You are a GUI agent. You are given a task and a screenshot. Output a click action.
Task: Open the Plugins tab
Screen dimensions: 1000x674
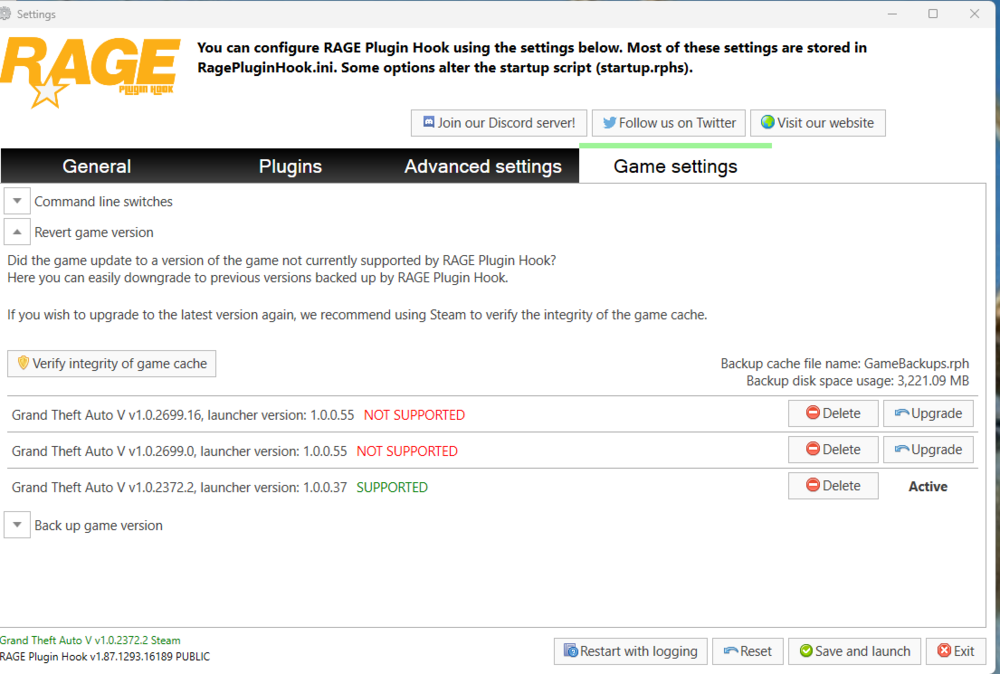(x=290, y=166)
